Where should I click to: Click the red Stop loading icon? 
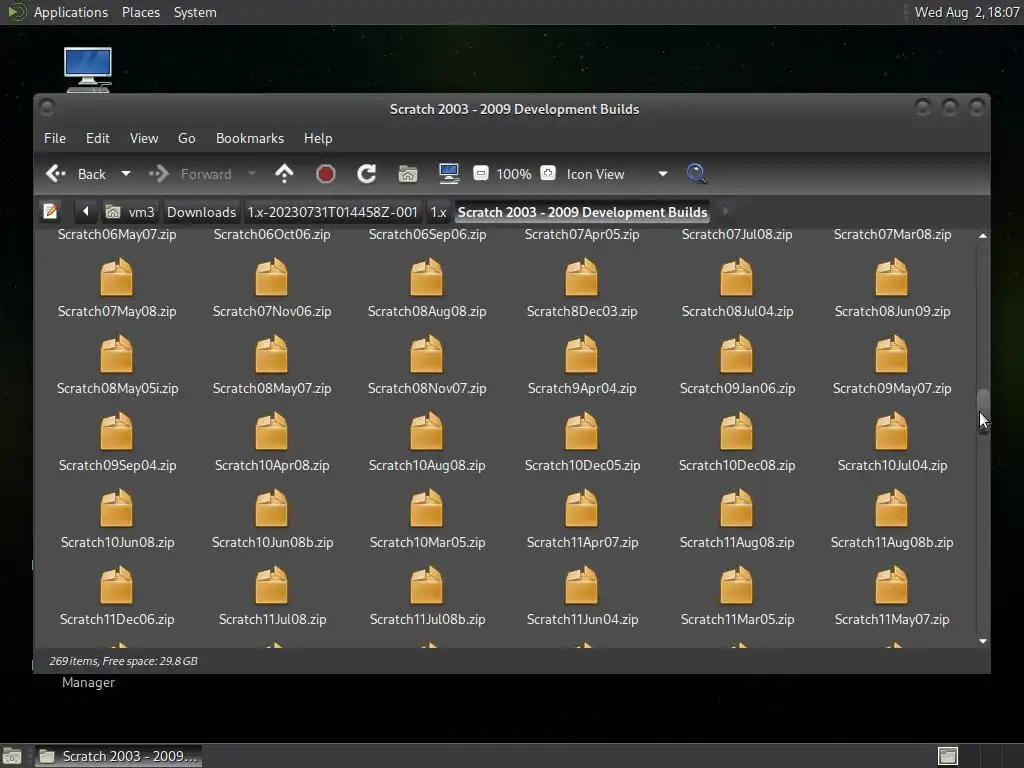tap(325, 174)
